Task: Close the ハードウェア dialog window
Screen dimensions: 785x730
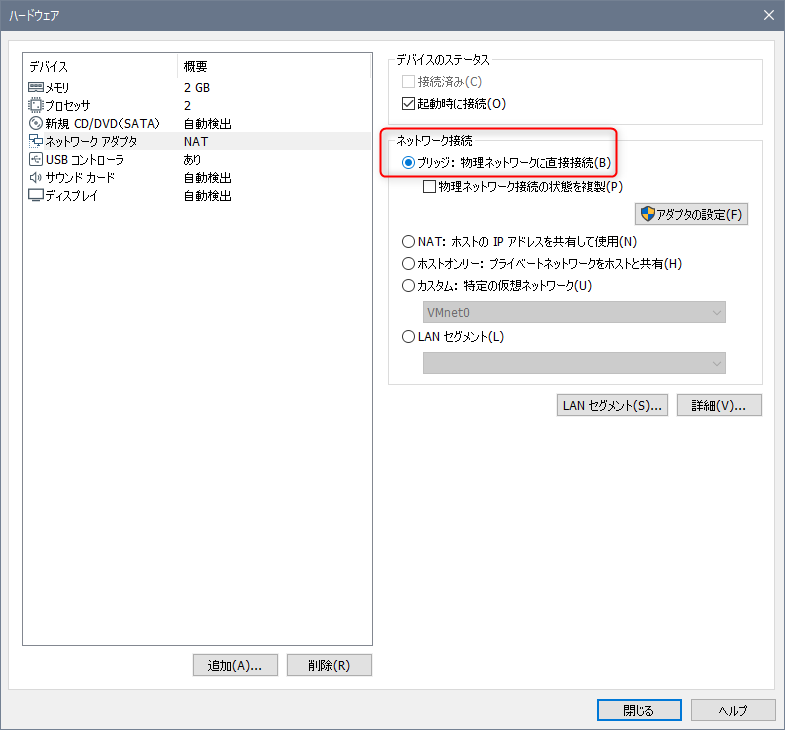Action: (769, 15)
